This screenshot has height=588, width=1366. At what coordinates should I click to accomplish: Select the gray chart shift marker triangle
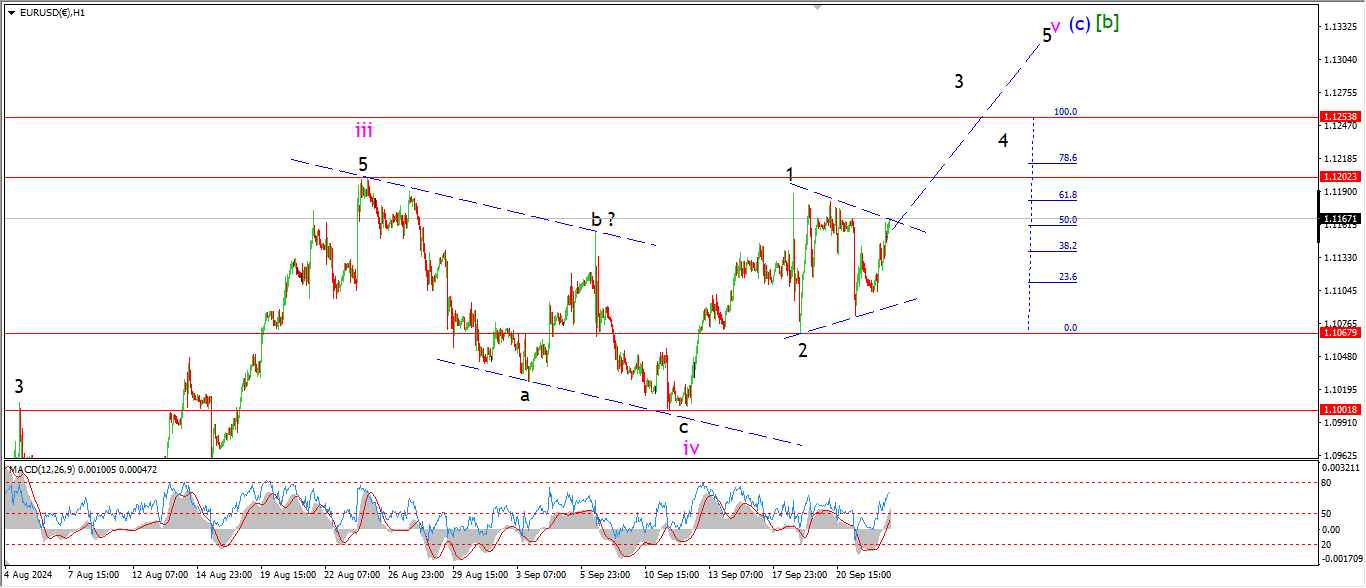pyautogui.click(x=820, y=8)
